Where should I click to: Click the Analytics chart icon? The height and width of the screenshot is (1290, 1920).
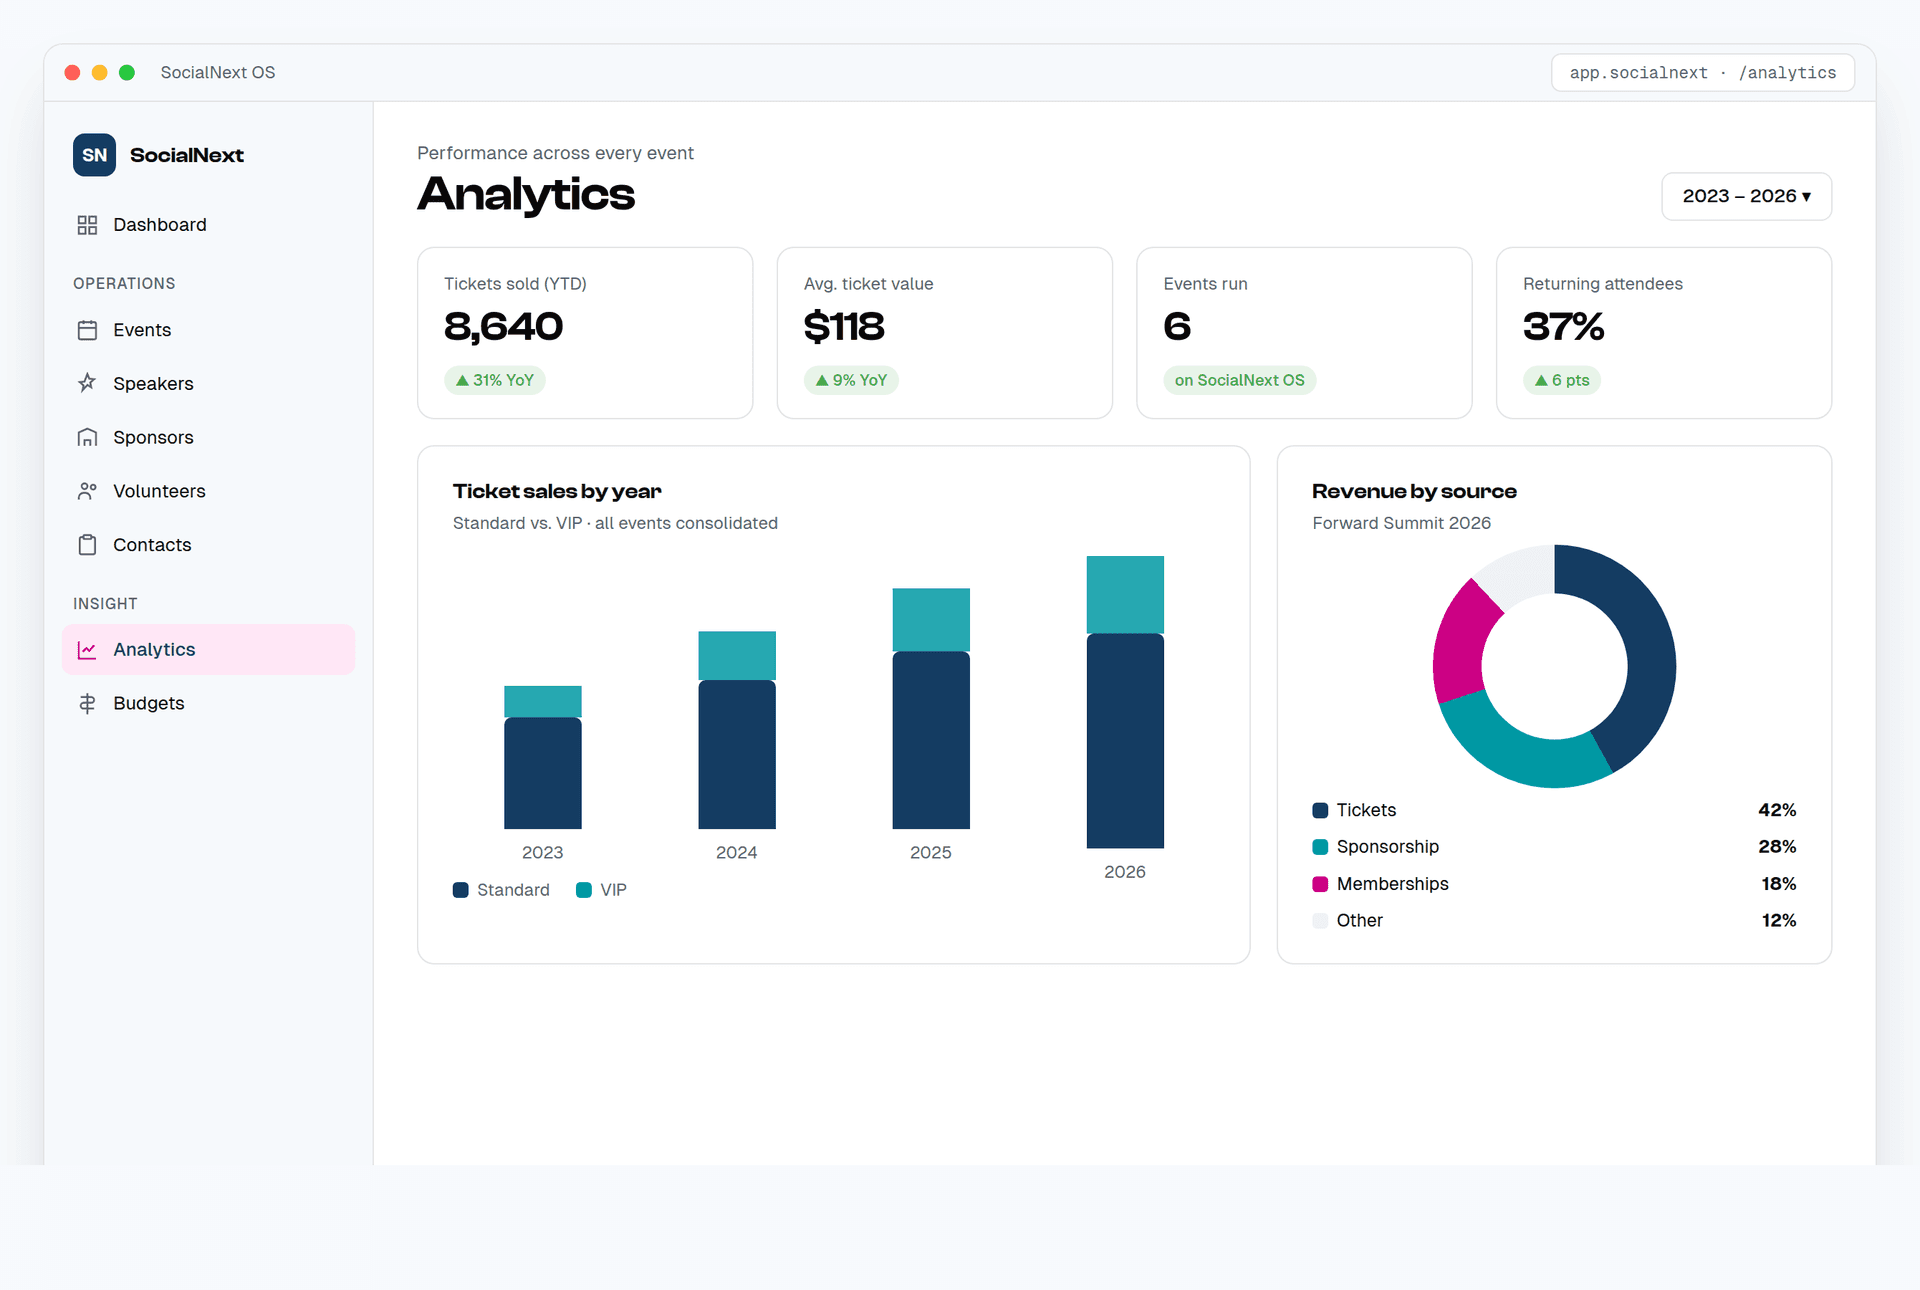click(x=87, y=650)
